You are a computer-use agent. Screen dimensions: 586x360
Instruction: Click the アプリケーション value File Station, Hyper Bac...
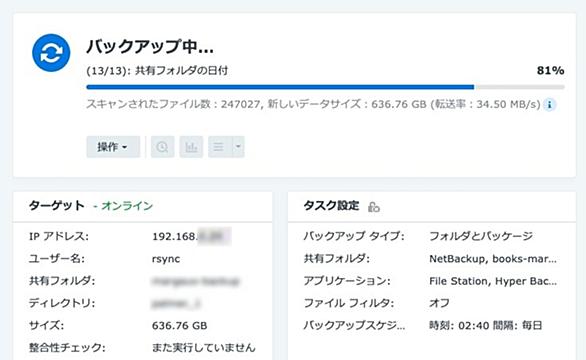[493, 281]
